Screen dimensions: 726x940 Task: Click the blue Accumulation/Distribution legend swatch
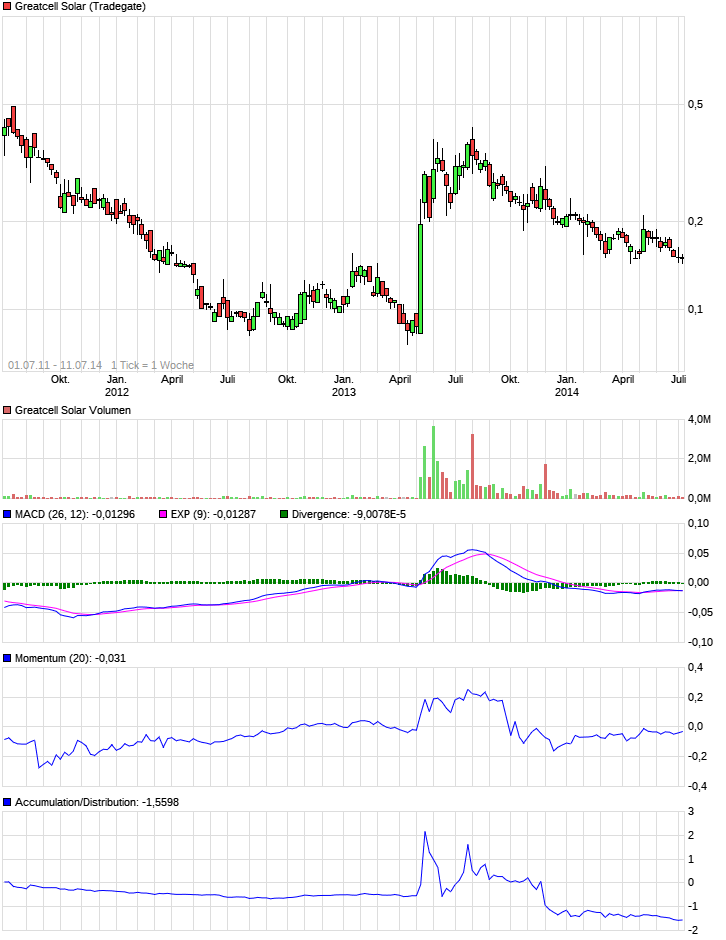pyautogui.click(x=7, y=802)
